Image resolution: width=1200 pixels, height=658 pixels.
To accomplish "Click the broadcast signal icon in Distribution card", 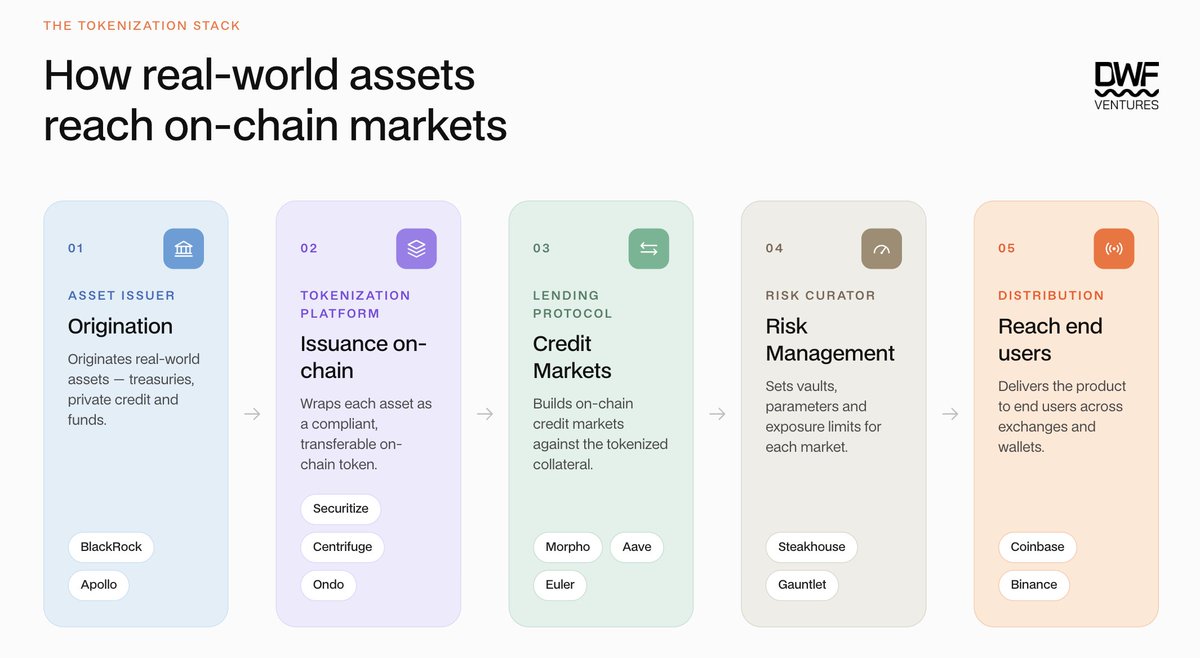I will 1114,249.
